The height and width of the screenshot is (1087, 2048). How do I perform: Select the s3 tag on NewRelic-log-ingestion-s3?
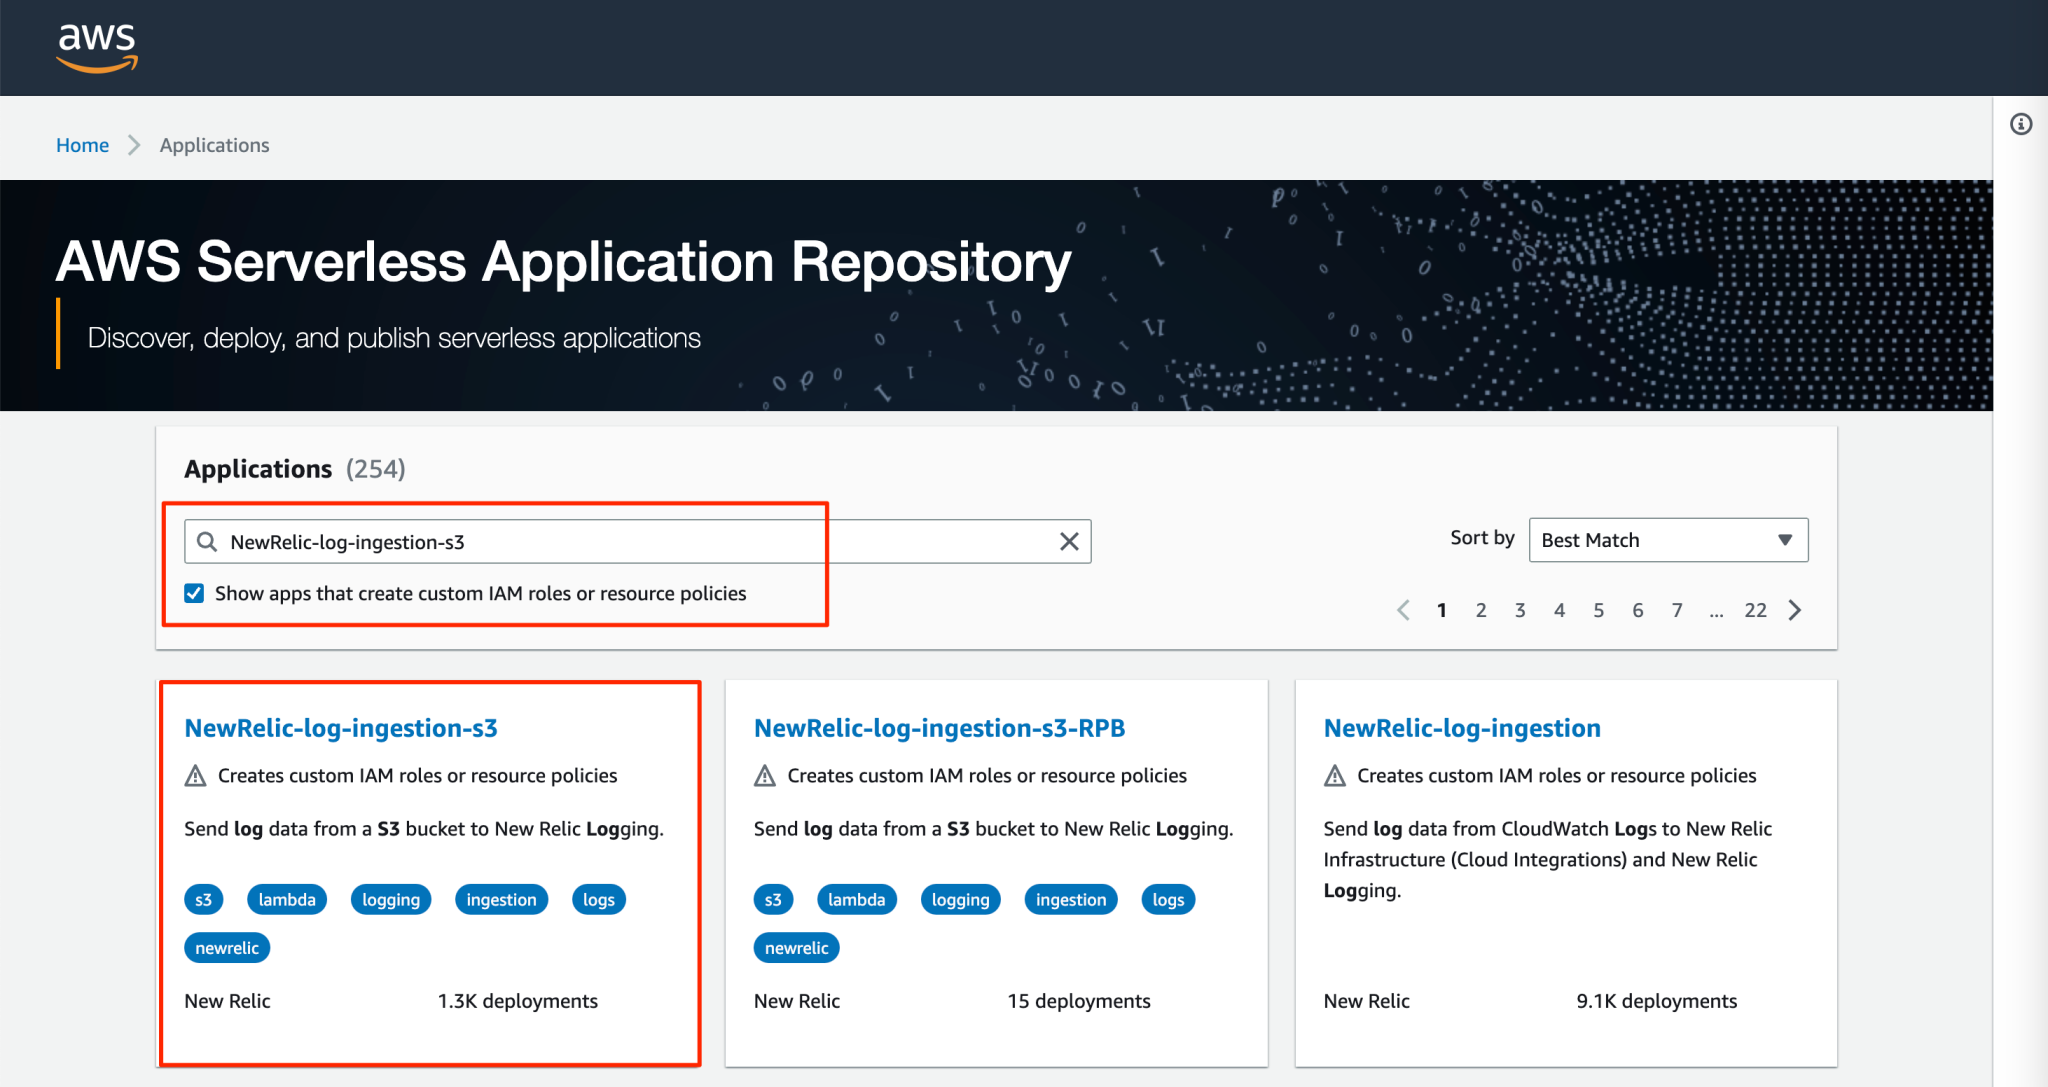(x=204, y=899)
